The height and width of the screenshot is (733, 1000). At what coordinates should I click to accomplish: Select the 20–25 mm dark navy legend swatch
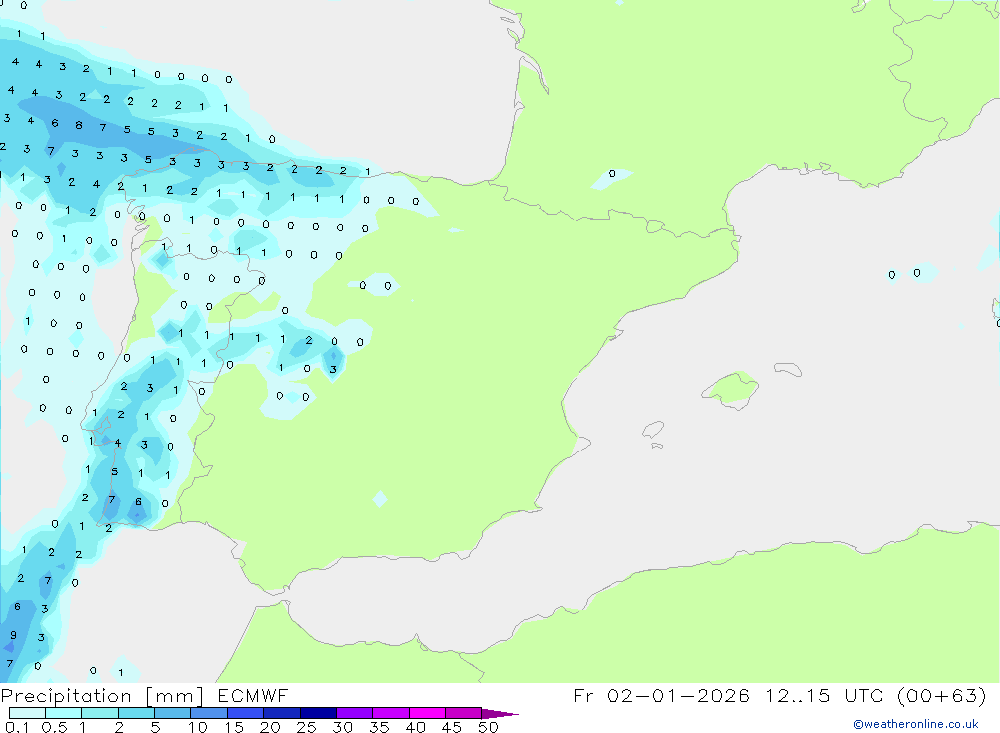282,713
